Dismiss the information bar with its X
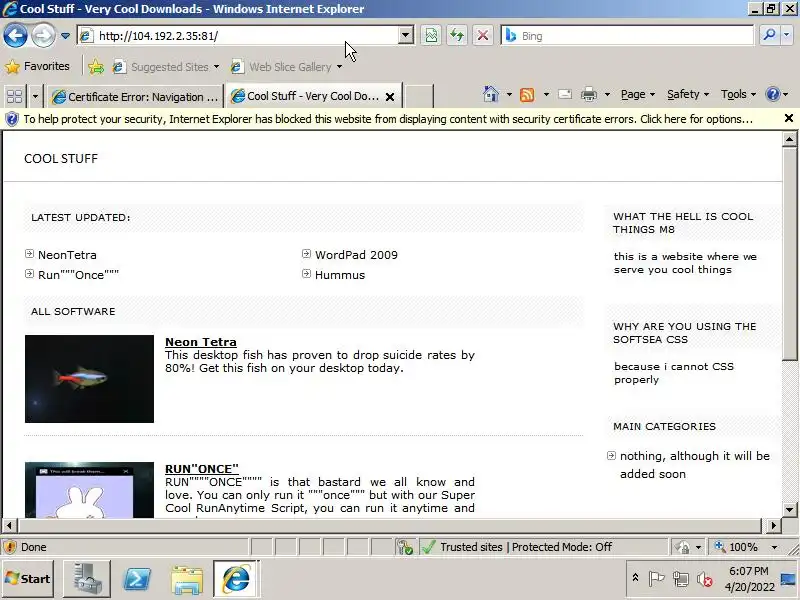 click(789, 118)
